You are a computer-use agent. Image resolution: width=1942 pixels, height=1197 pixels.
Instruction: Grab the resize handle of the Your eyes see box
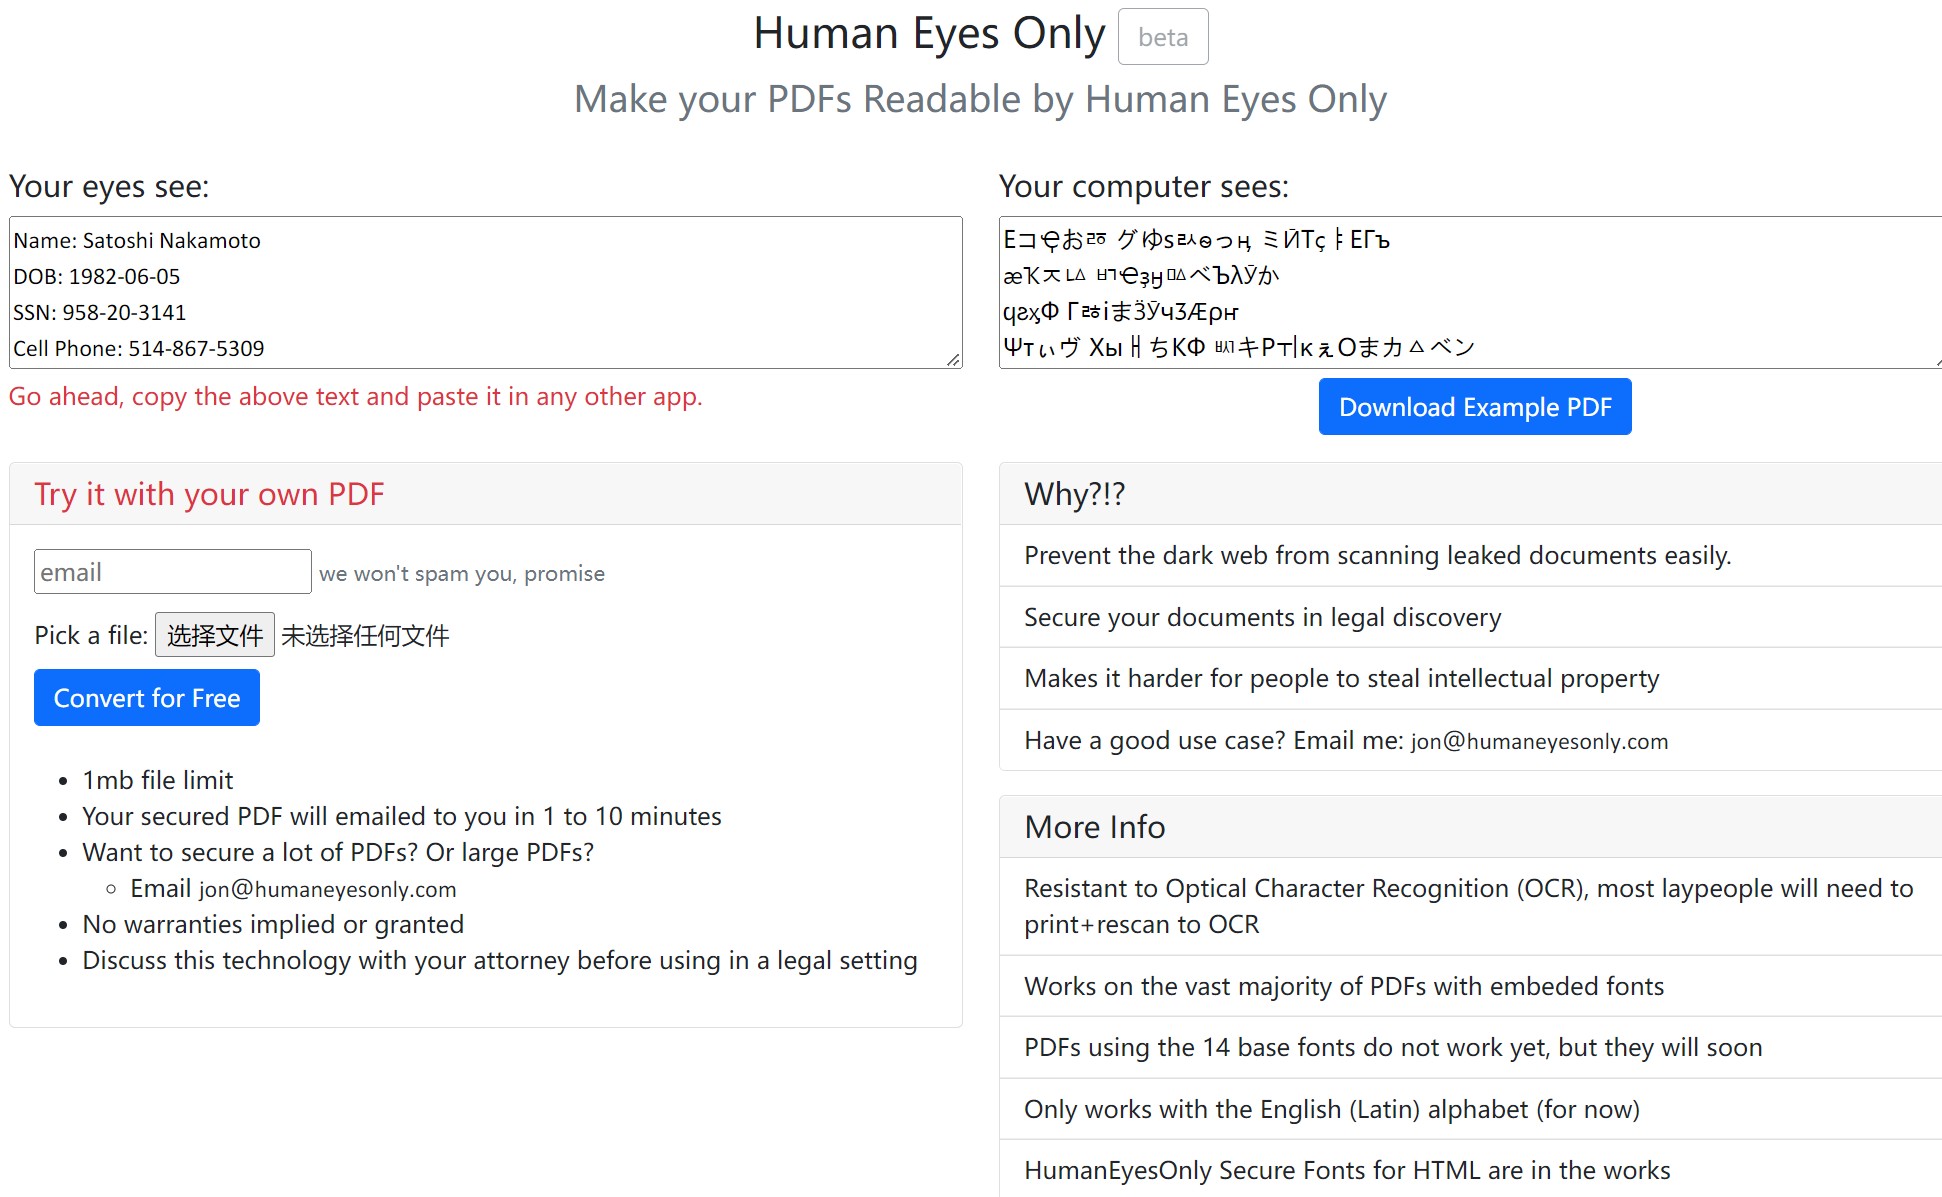click(x=954, y=360)
